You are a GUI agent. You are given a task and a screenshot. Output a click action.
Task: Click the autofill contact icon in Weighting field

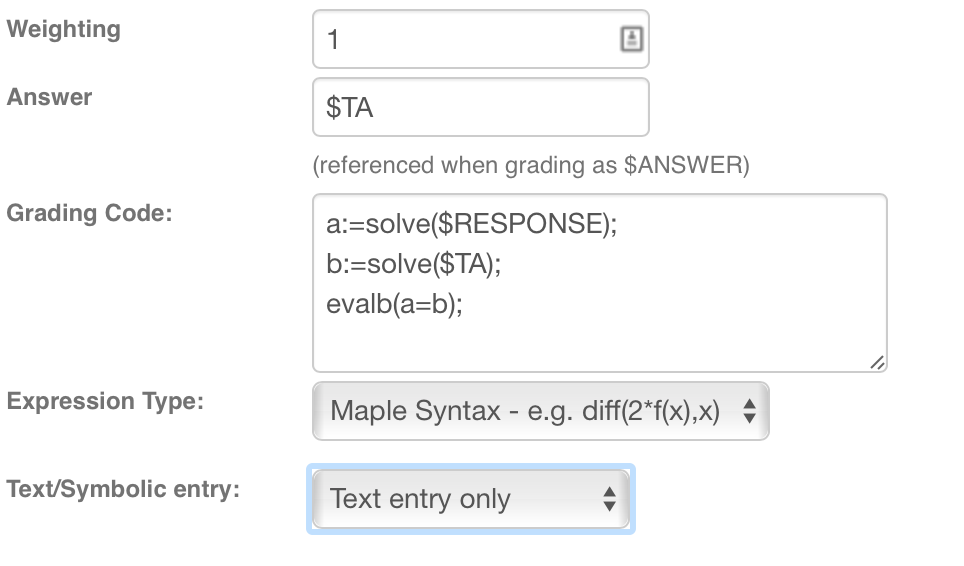pyautogui.click(x=631, y=39)
